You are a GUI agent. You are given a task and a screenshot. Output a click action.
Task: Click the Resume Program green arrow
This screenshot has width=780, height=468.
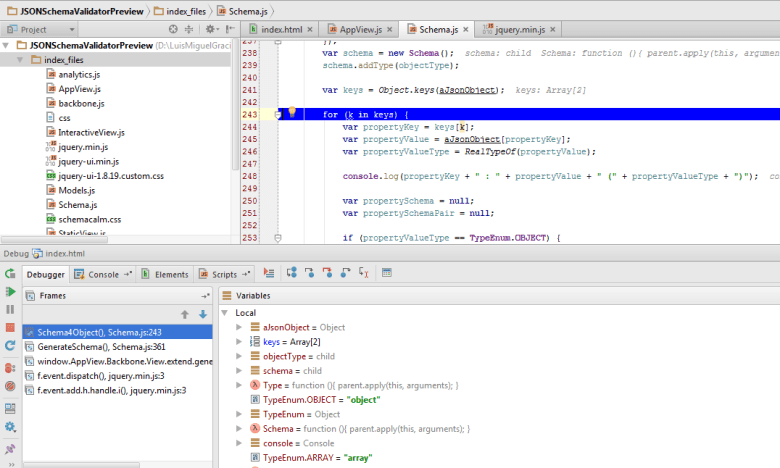coord(10,291)
